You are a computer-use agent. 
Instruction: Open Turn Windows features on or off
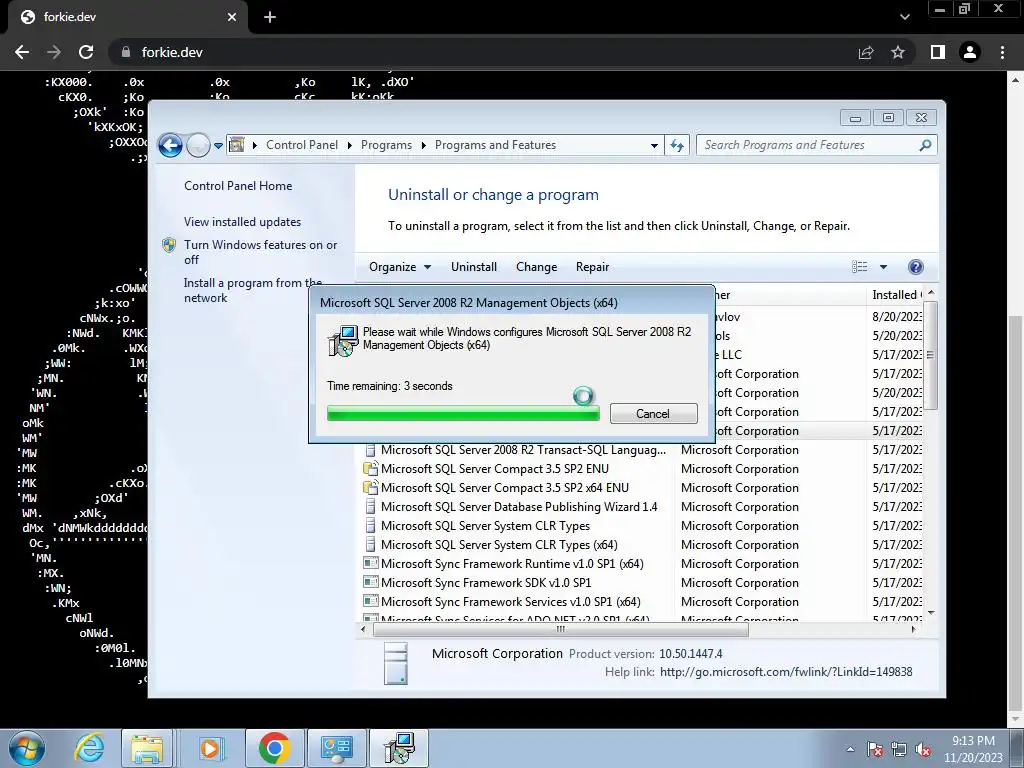[x=260, y=252]
